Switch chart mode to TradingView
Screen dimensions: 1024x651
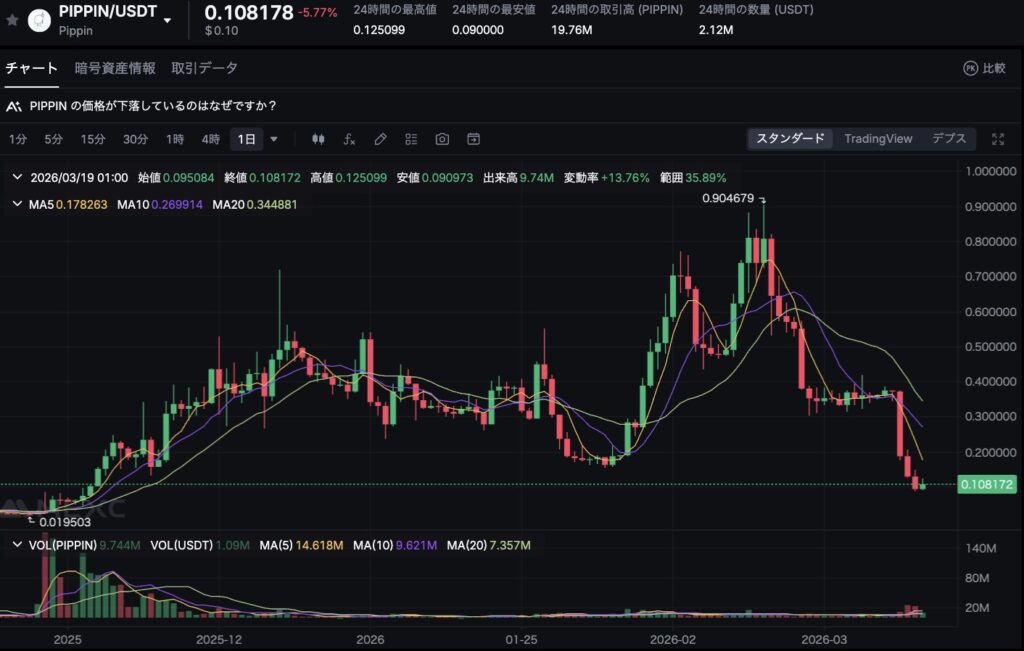[x=878, y=139]
